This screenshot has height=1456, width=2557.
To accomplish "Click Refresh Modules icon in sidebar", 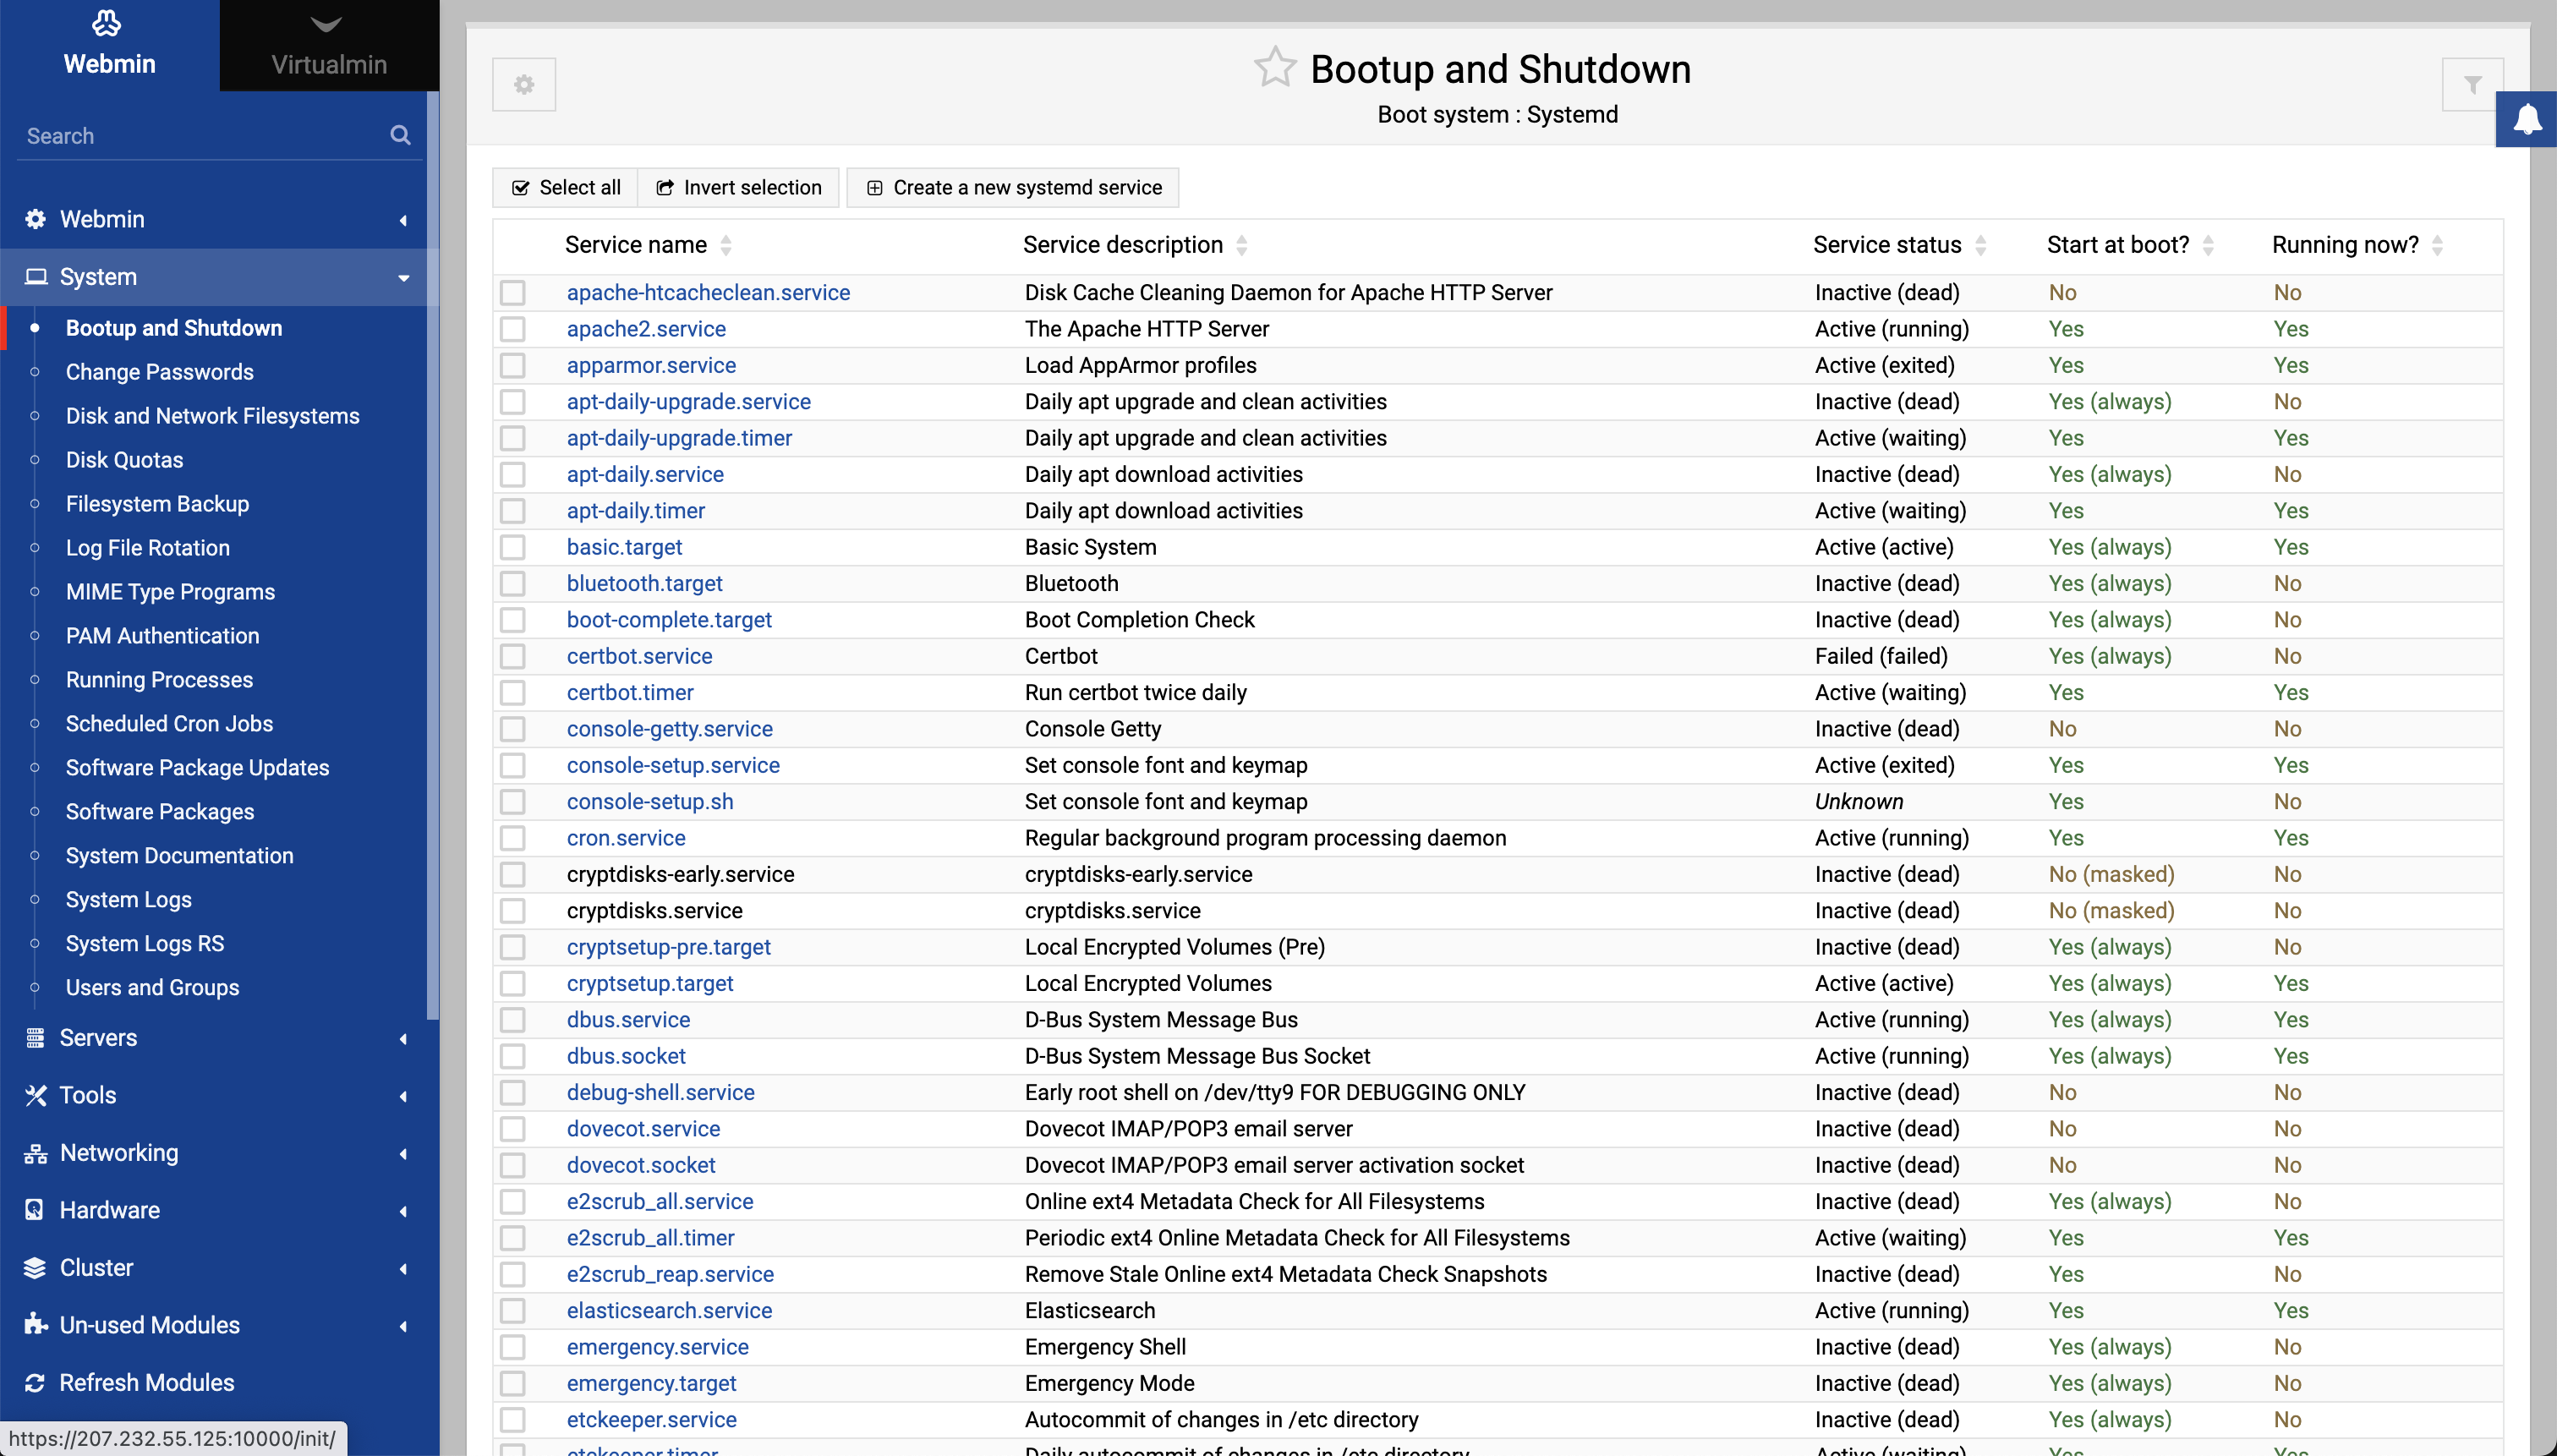I will click(35, 1382).
